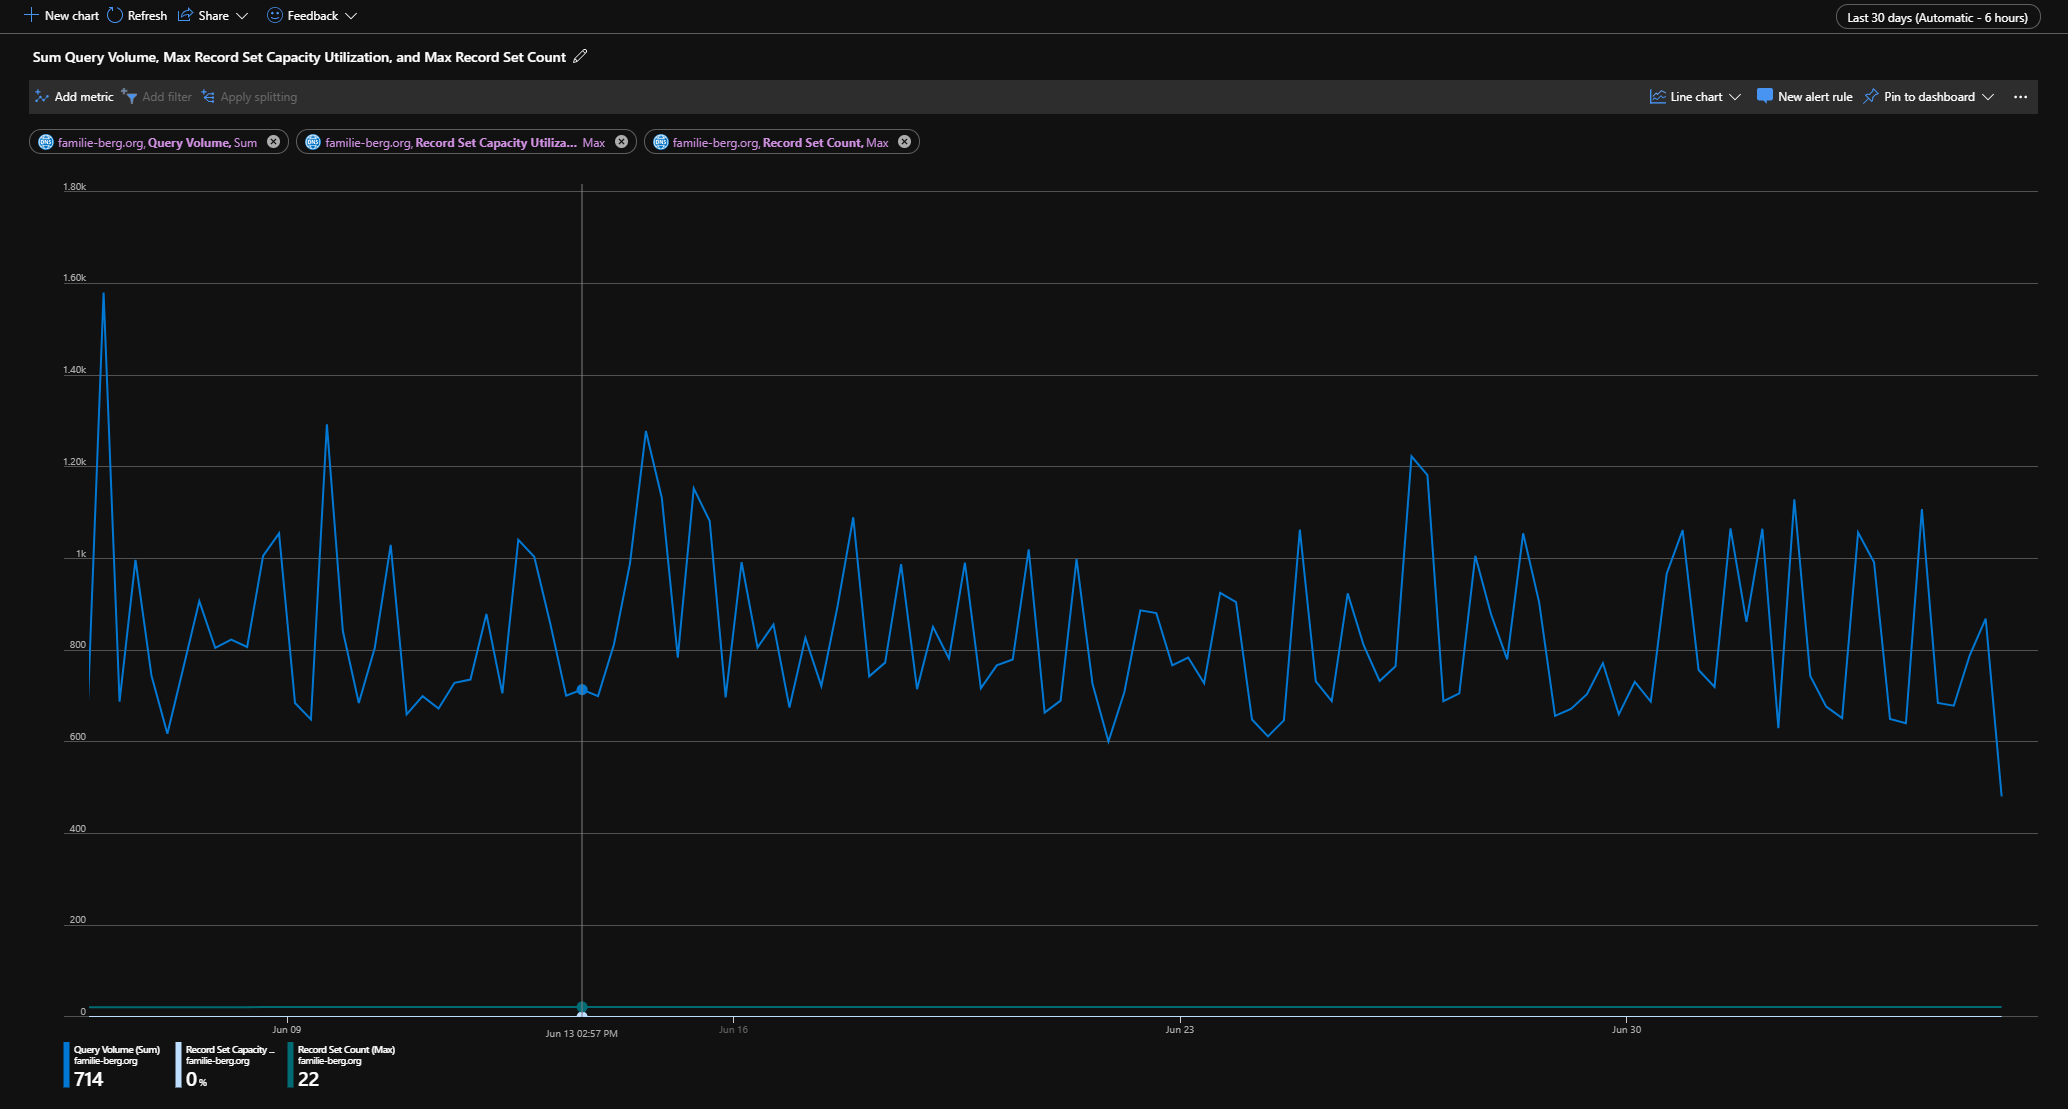Click the pencil icon to edit chart title

coord(580,57)
